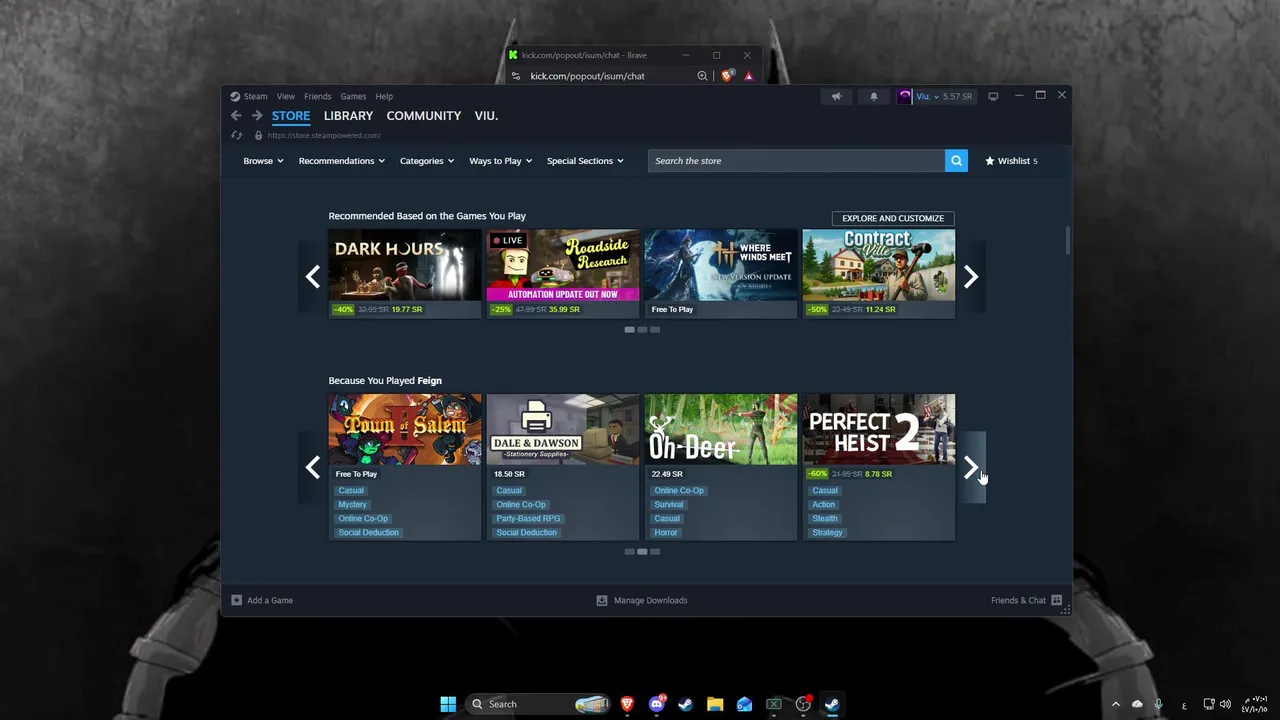Open the View menu
Image resolution: width=1280 pixels, height=720 pixels.
point(286,96)
